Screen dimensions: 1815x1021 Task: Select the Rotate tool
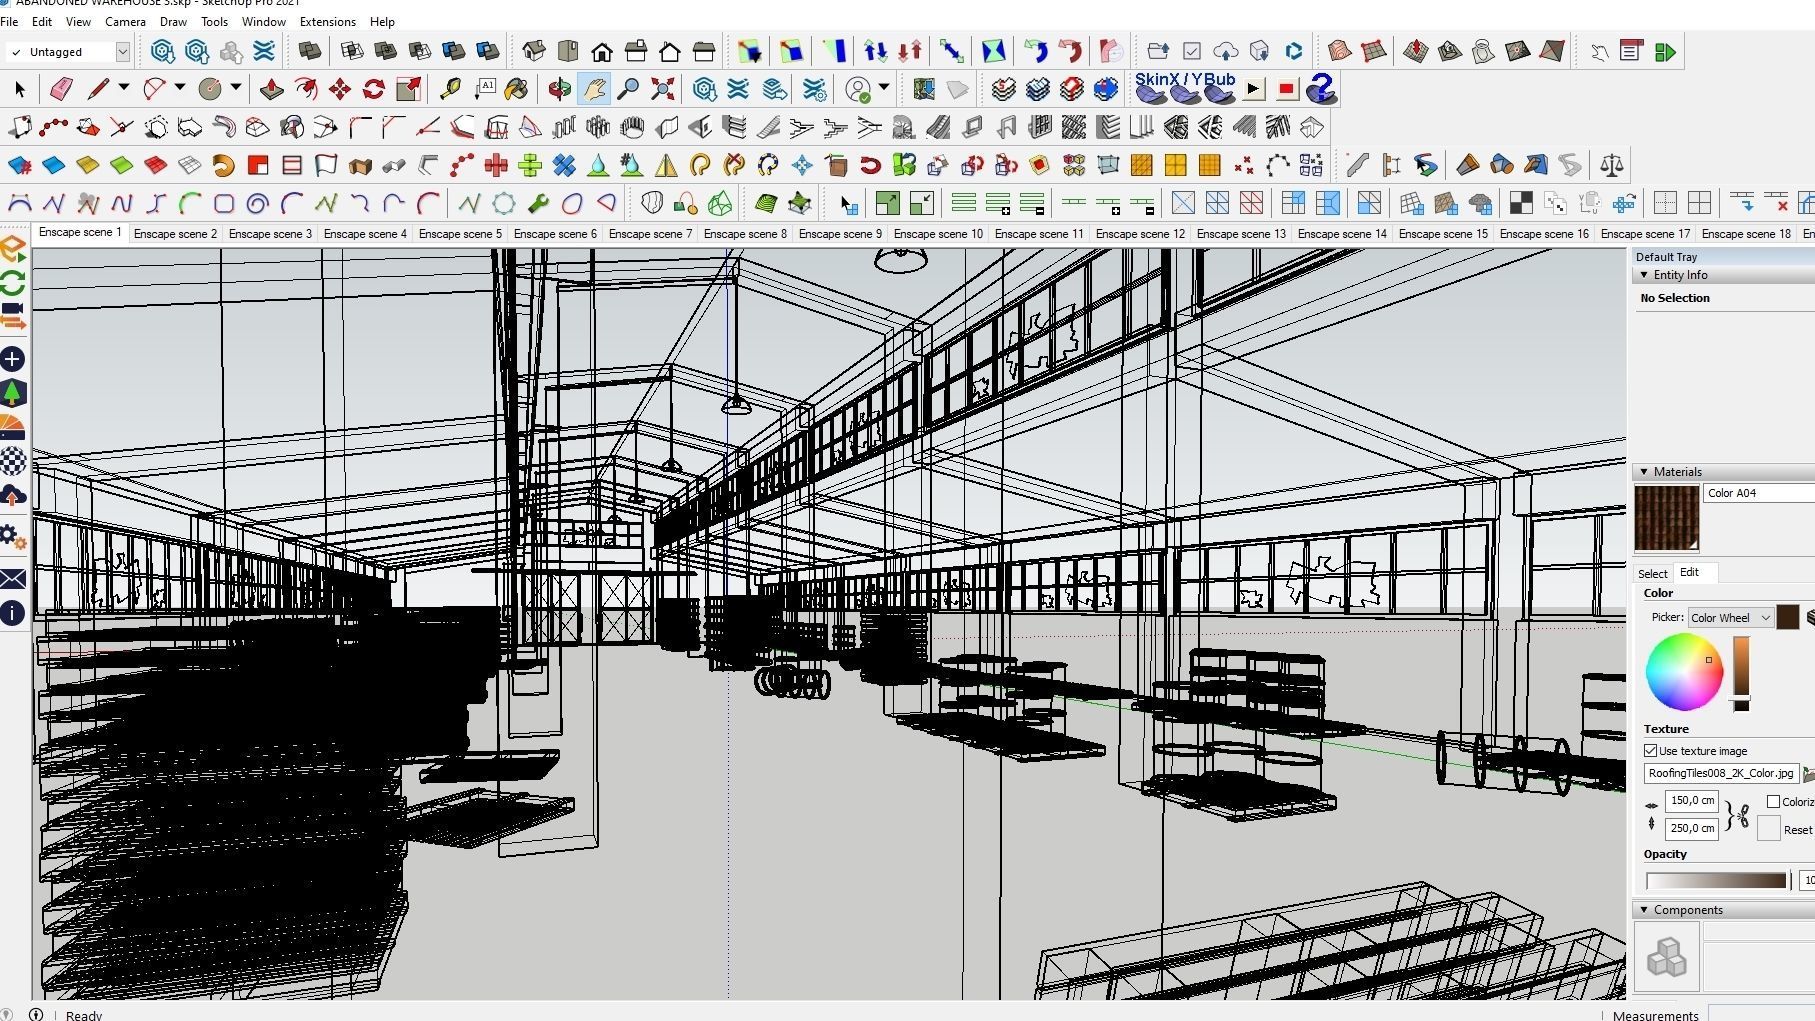click(373, 90)
